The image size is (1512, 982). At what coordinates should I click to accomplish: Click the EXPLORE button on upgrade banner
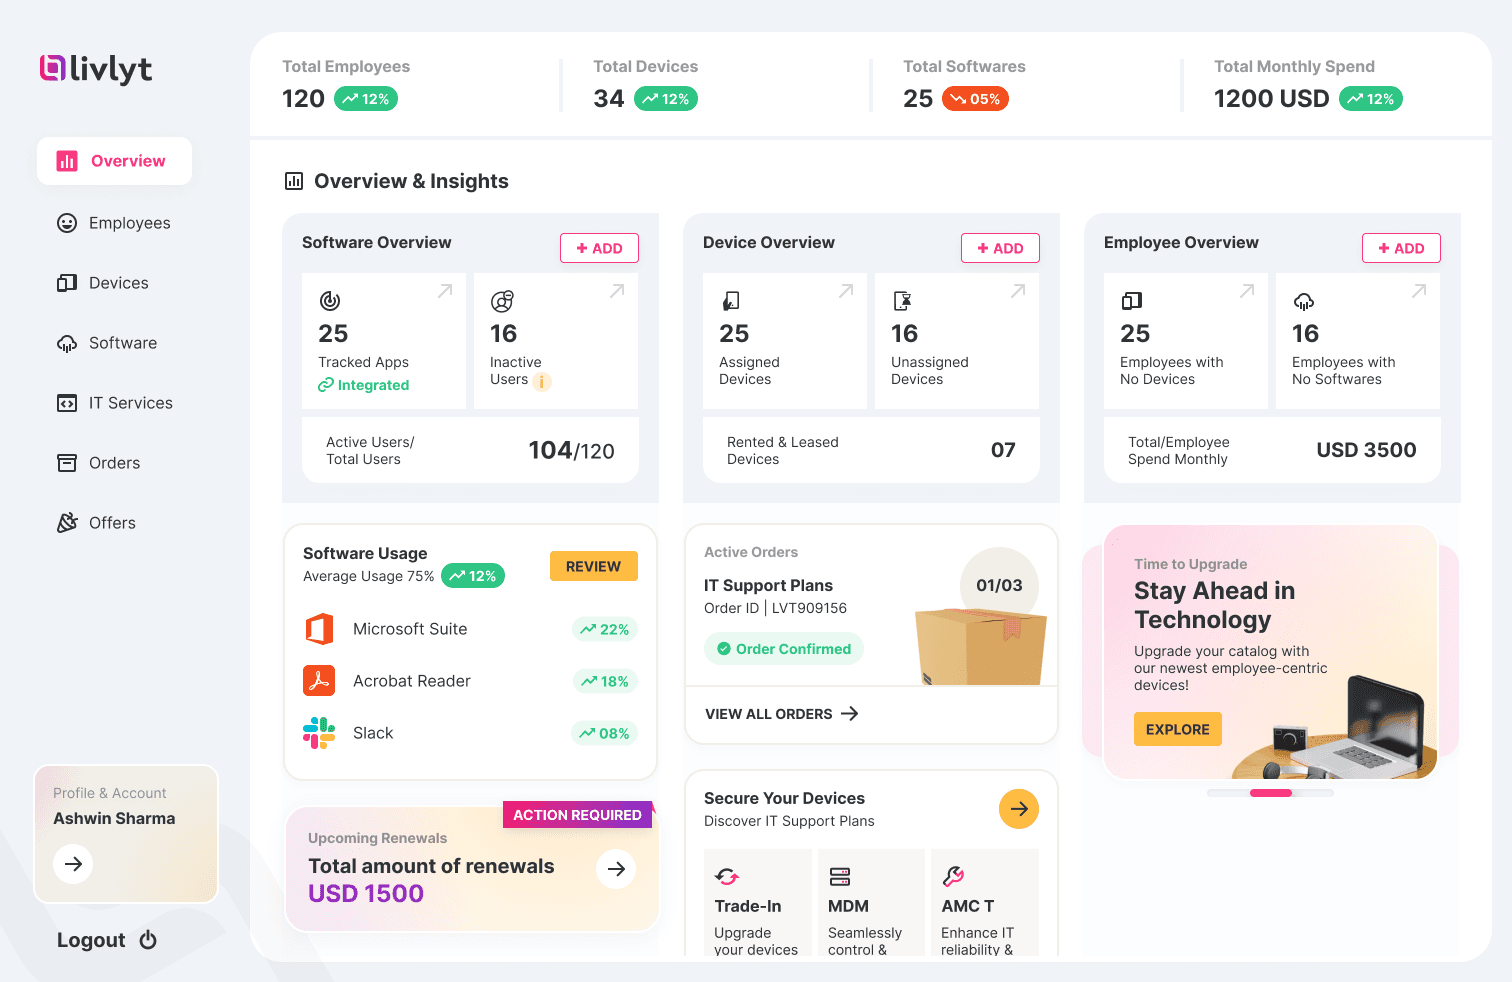pyautogui.click(x=1178, y=729)
